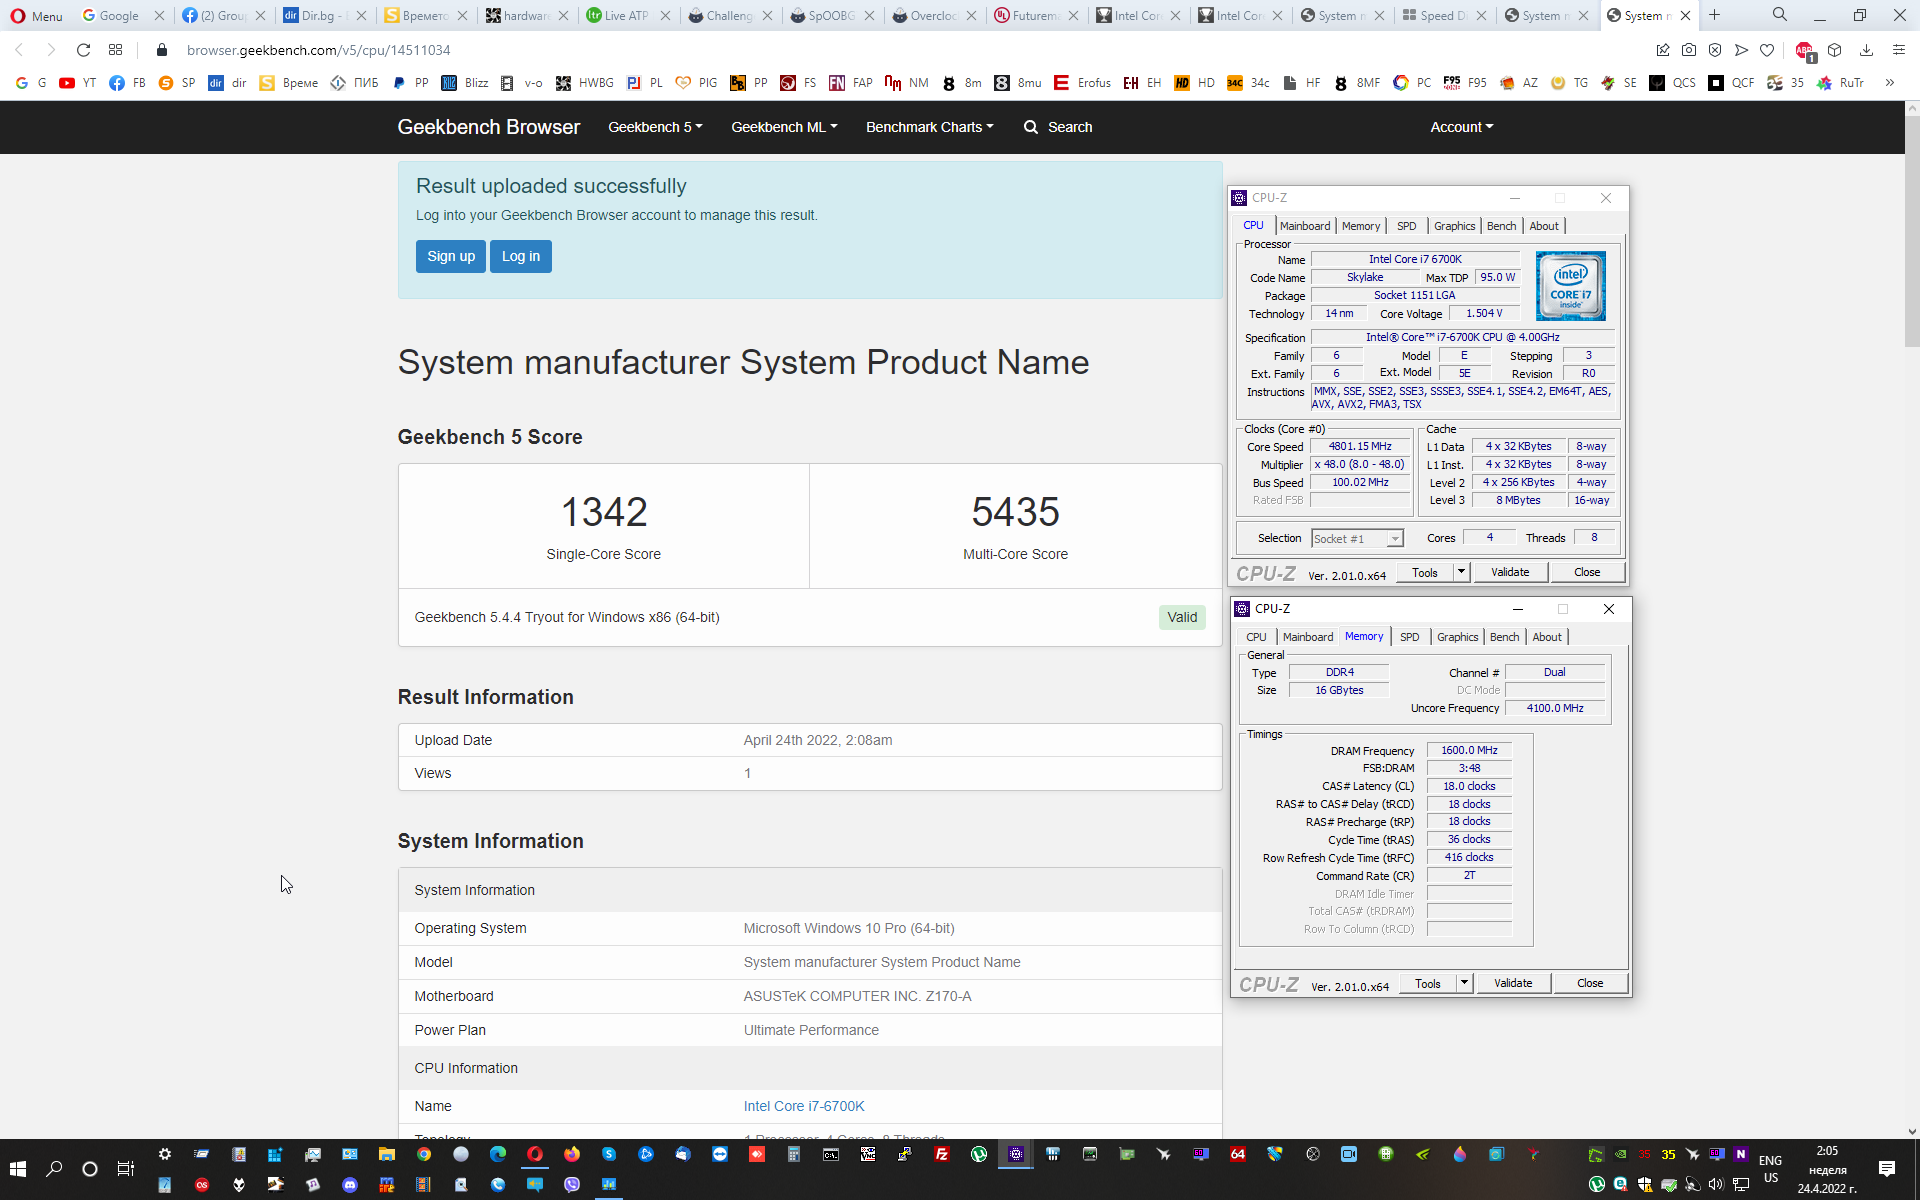Click the ENG US language indicator
Viewport: 1920px width, 1200px height.
[x=1770, y=1169]
